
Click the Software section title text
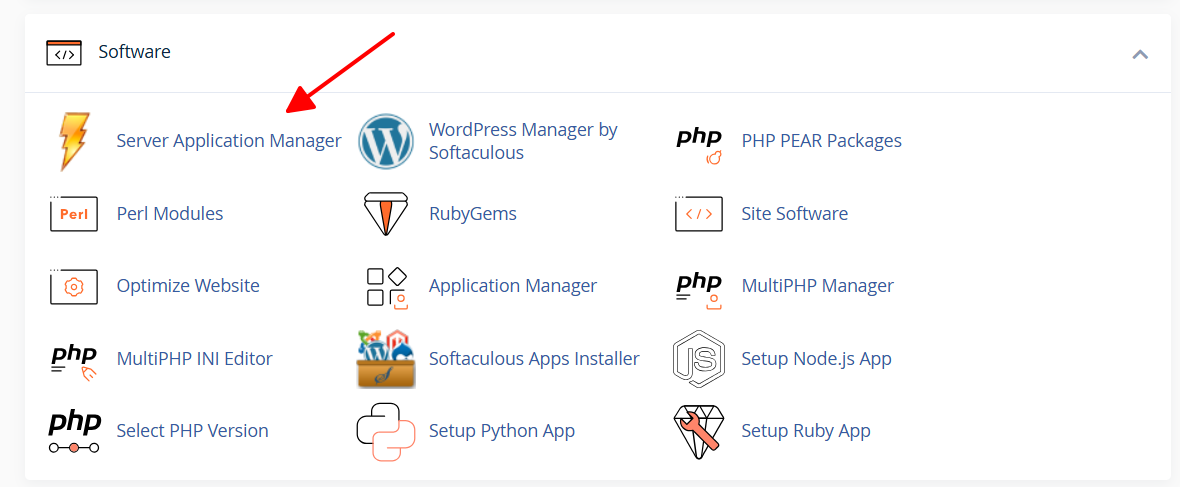point(135,52)
